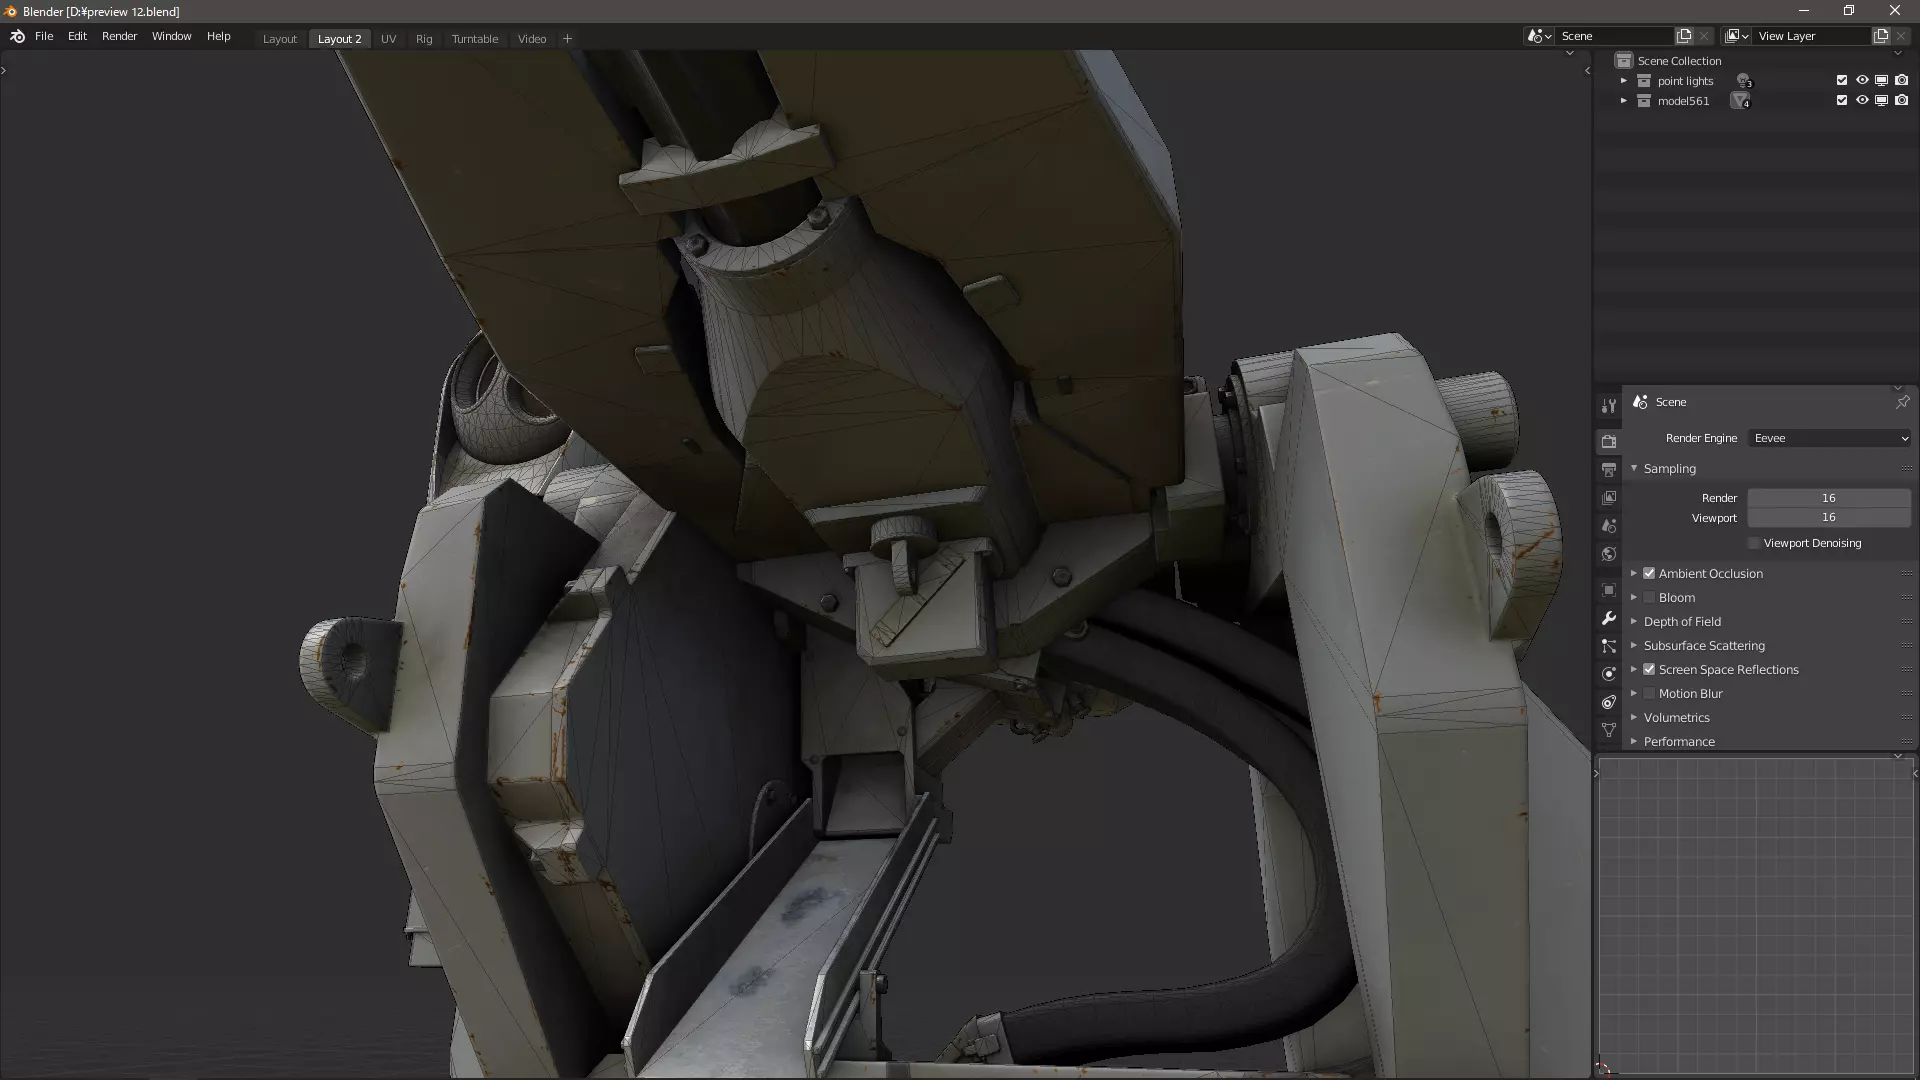Open the Object properties tab
This screenshot has width=1920, height=1080.
click(1609, 590)
